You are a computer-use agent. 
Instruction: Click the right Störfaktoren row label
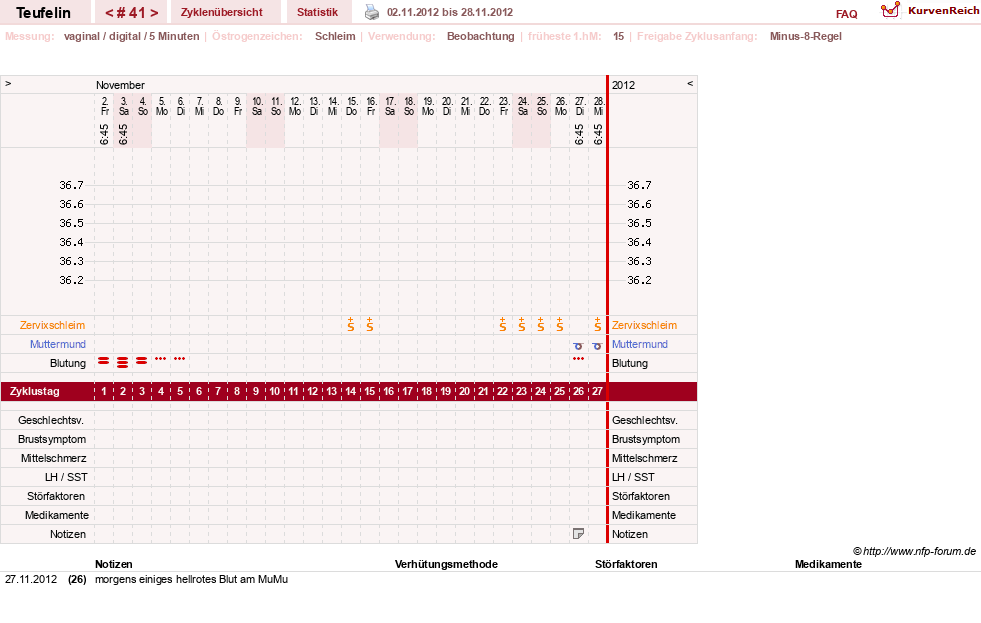[641, 496]
